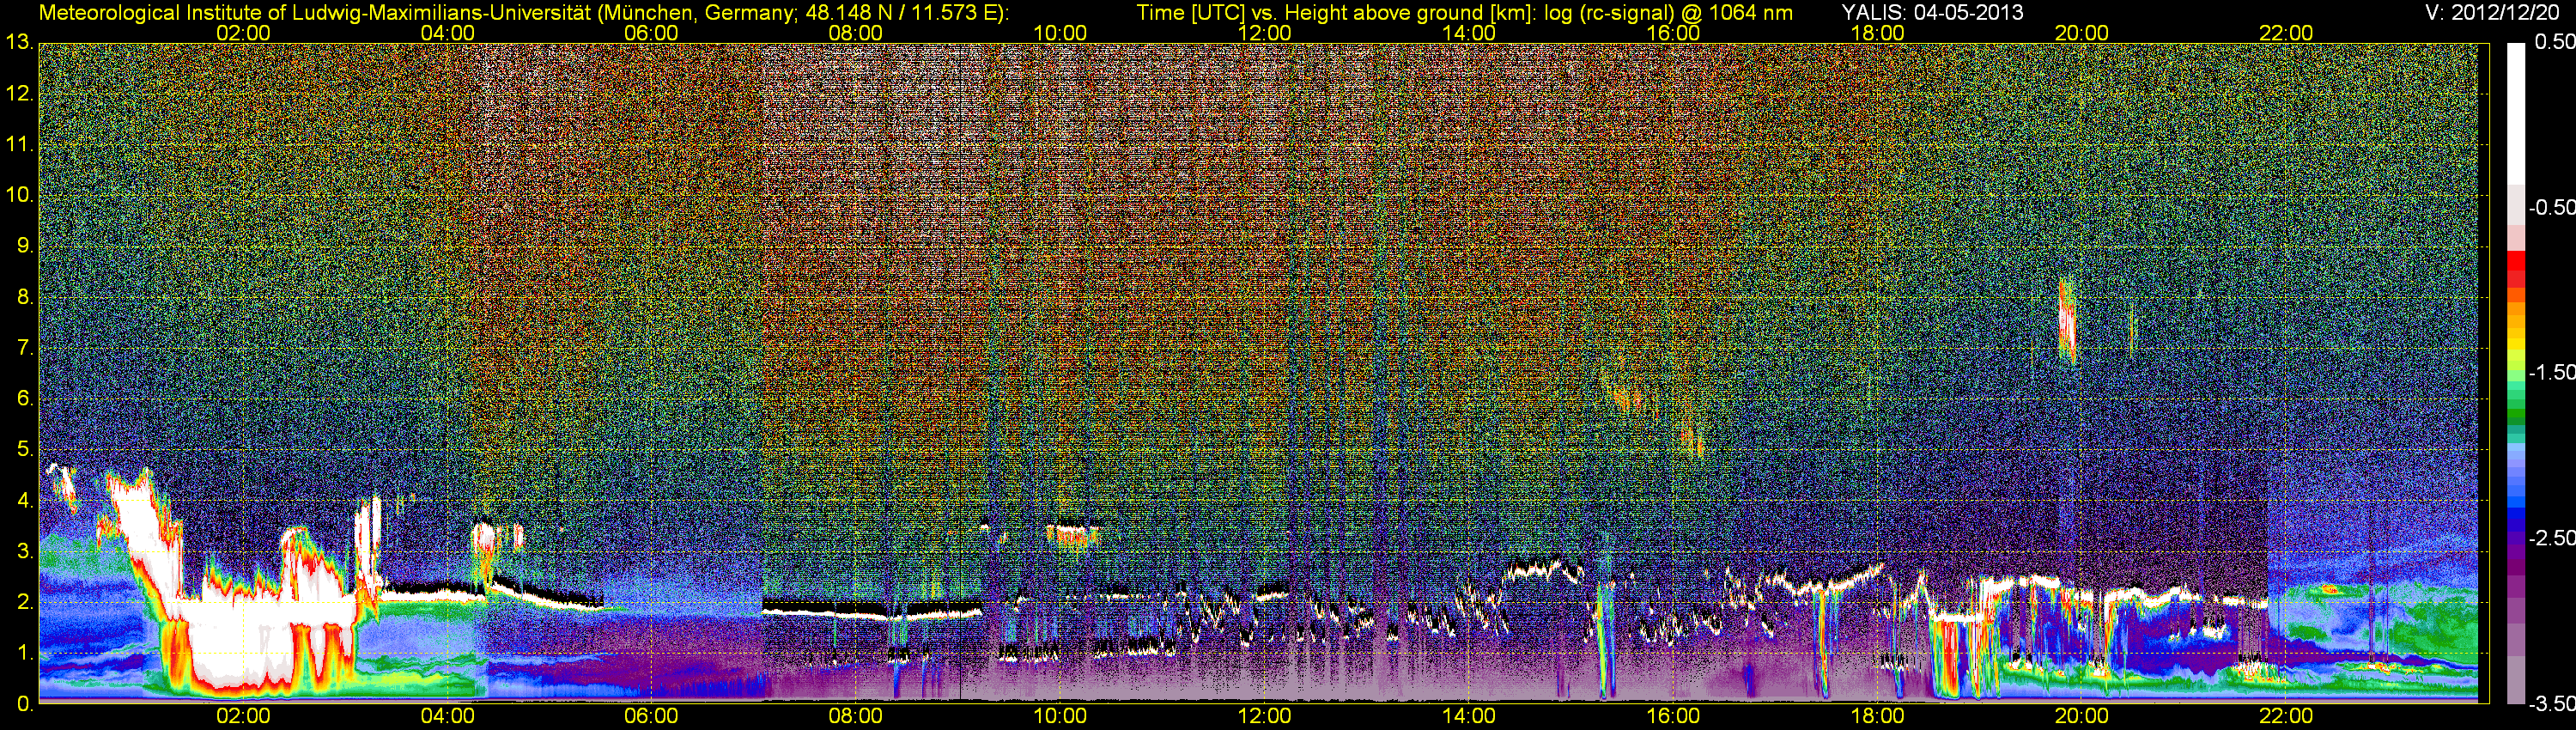Click the 04:00 label on the top time axis

click(447, 33)
